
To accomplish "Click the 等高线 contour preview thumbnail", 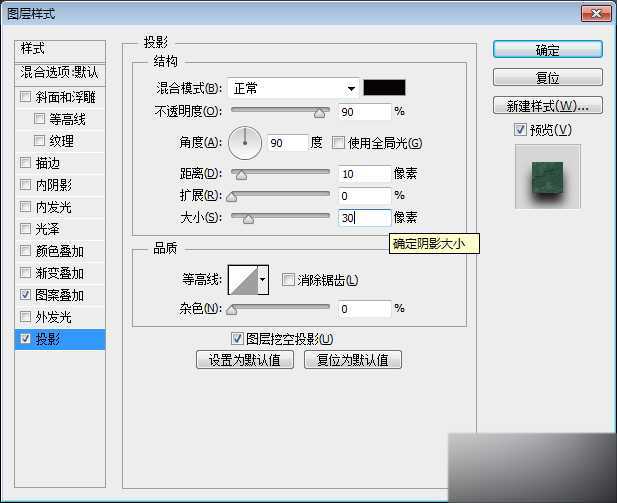I will [243, 280].
